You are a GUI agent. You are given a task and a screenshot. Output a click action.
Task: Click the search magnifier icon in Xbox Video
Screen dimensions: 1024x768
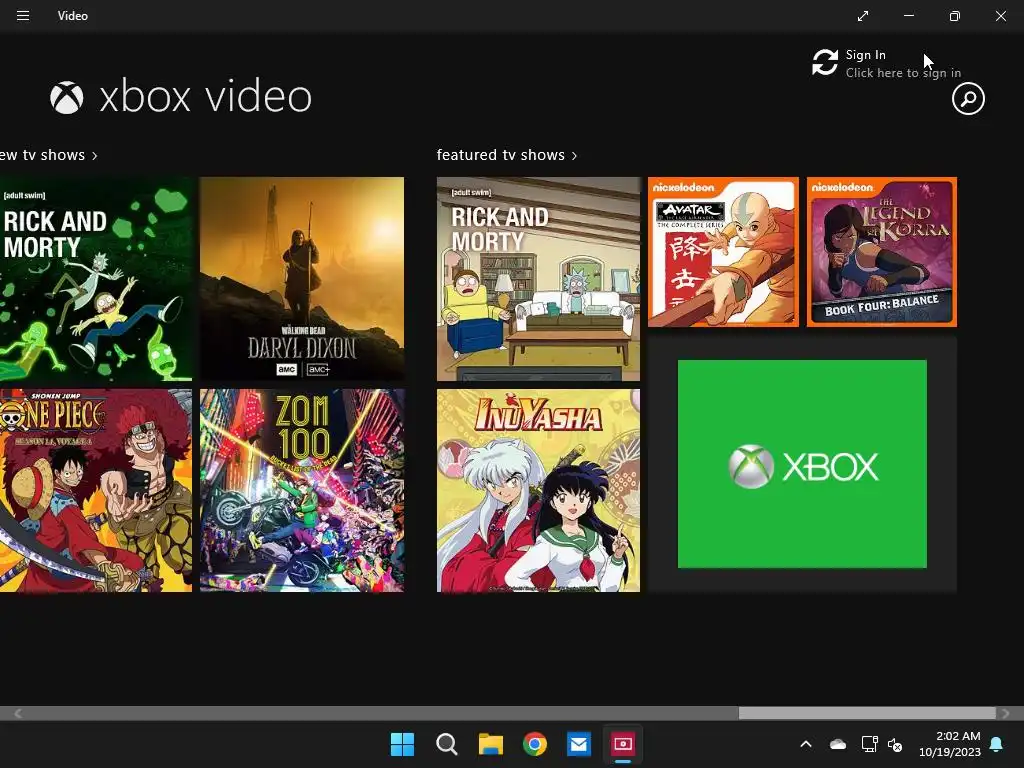(x=968, y=99)
